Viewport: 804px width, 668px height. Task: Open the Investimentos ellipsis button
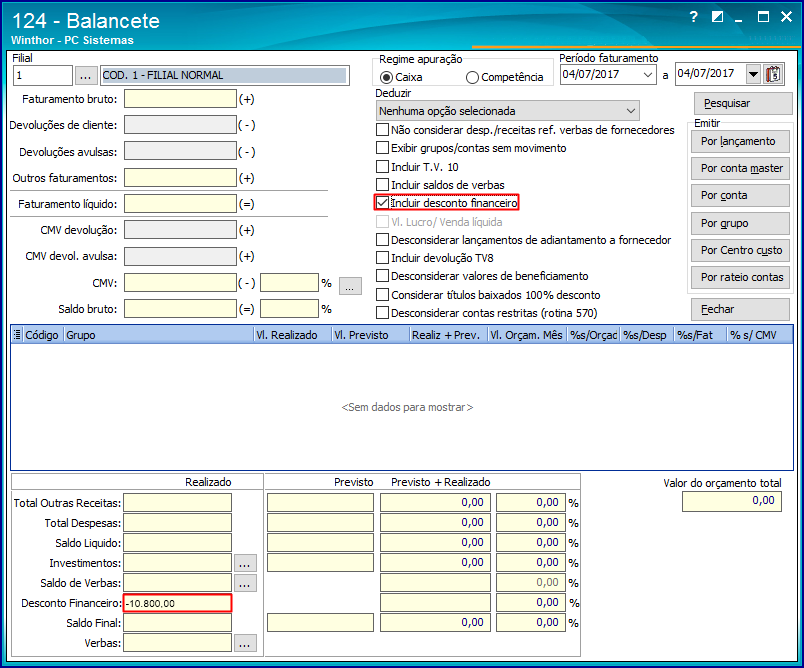click(x=245, y=563)
